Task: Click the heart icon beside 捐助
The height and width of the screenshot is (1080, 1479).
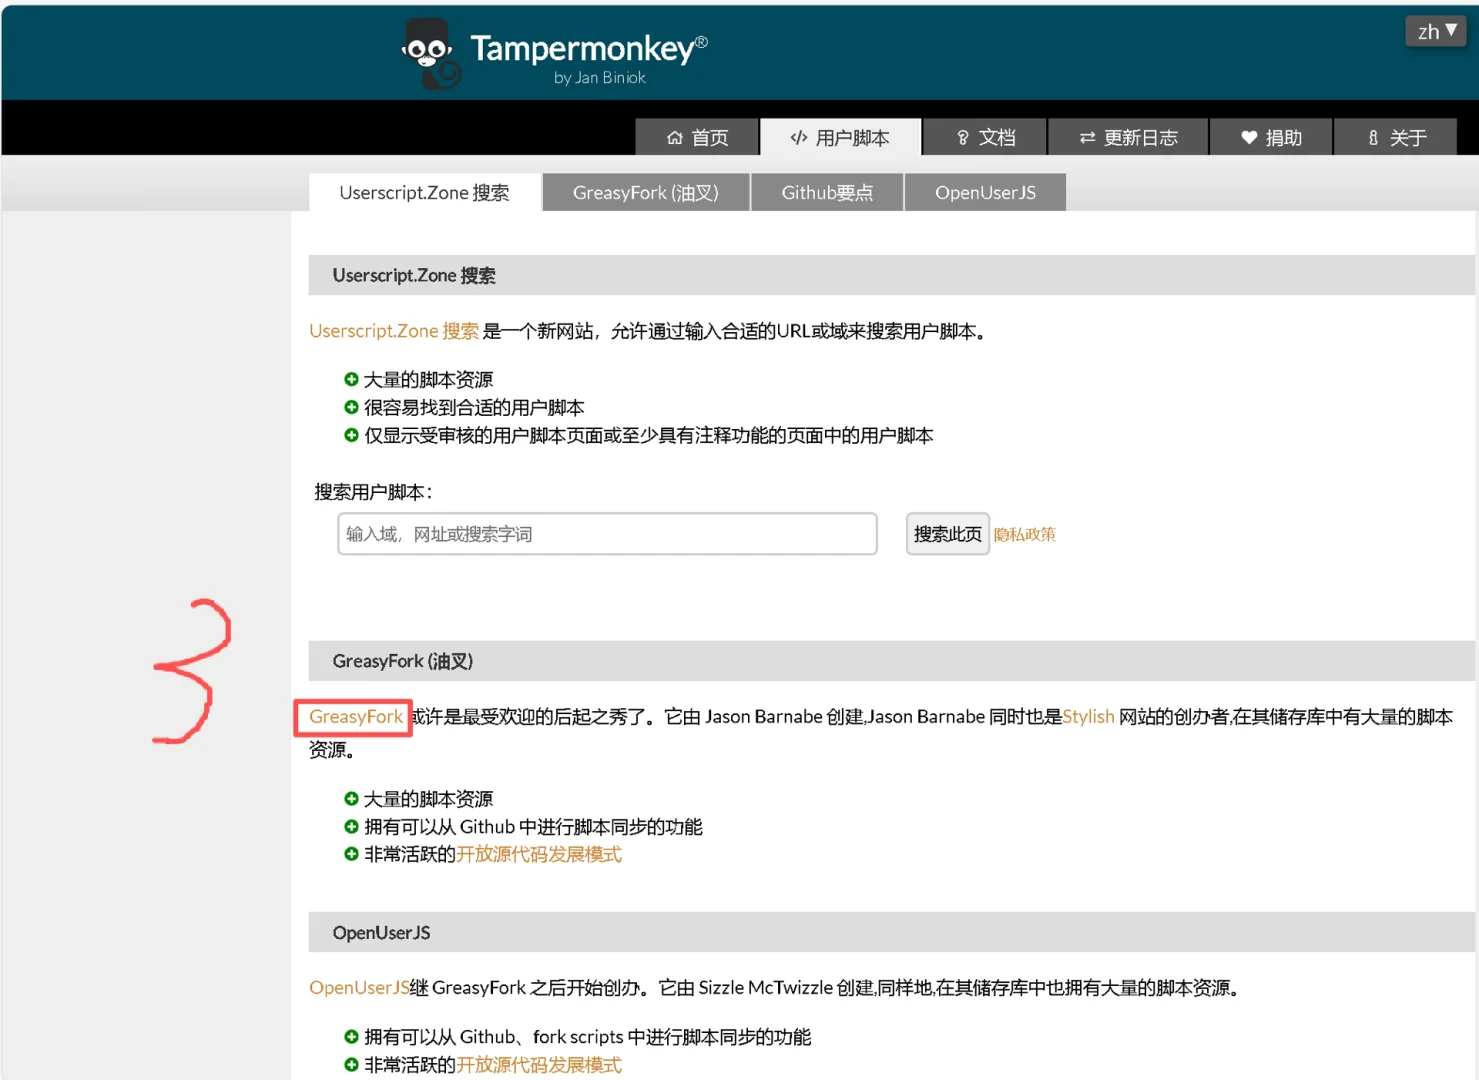Action: coord(1249,138)
